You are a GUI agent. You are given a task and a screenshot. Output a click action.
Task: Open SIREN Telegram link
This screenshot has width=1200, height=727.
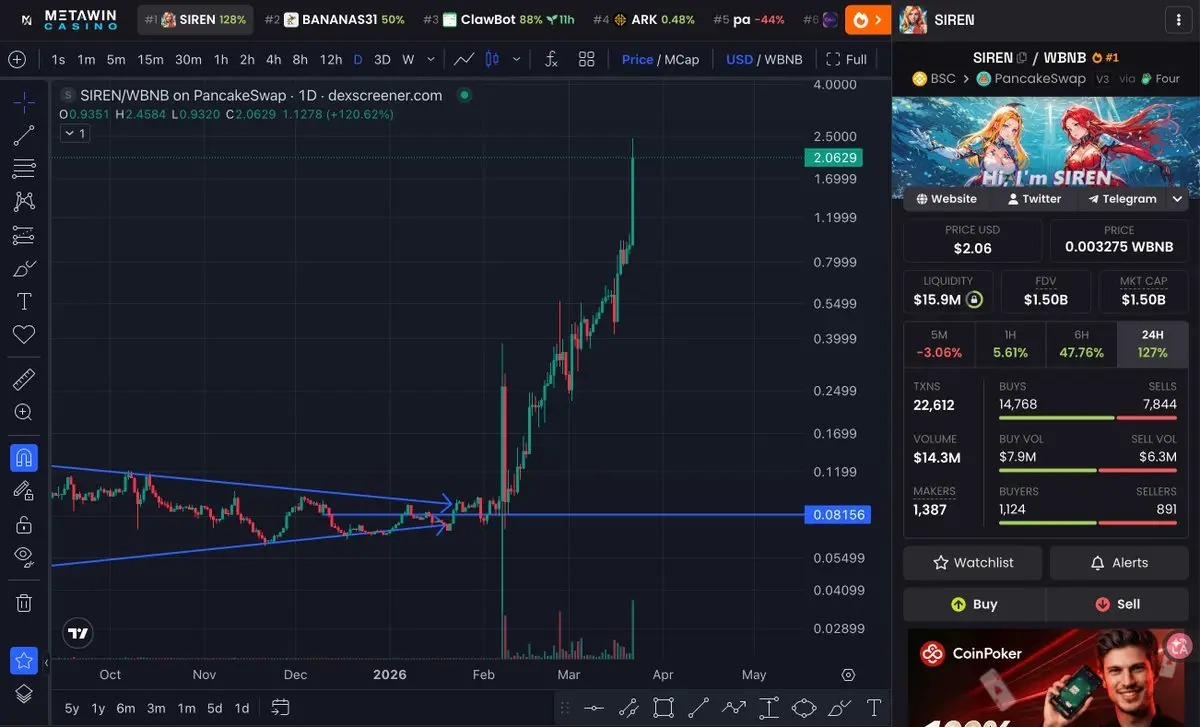[1122, 199]
